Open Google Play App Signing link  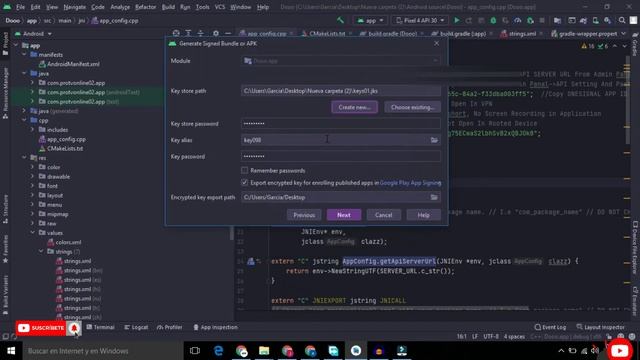coord(410,183)
